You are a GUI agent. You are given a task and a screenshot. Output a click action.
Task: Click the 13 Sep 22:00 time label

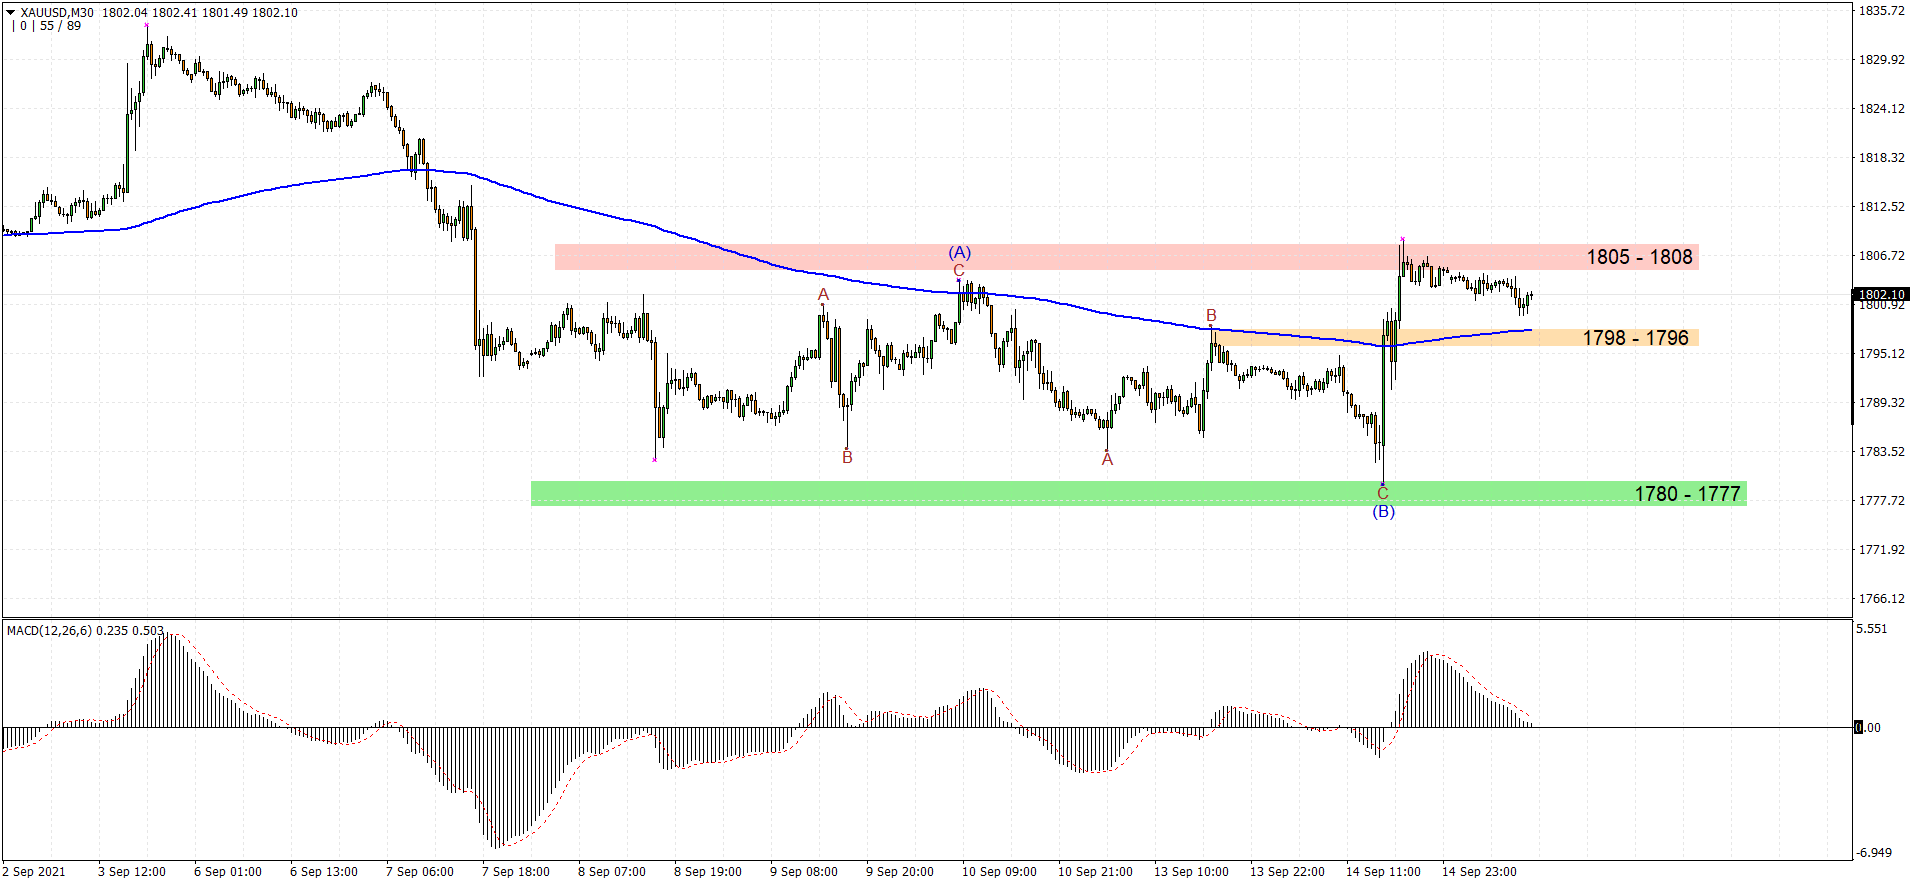pyautogui.click(x=1287, y=872)
